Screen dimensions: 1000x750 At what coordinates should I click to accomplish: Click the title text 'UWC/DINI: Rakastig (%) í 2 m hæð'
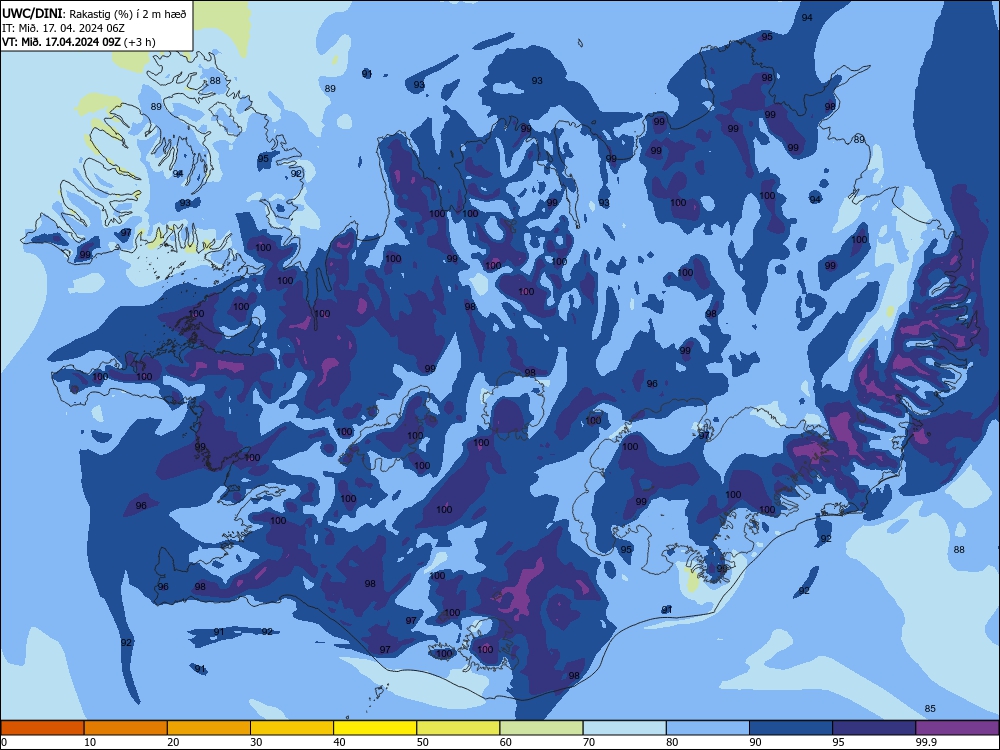point(94,13)
